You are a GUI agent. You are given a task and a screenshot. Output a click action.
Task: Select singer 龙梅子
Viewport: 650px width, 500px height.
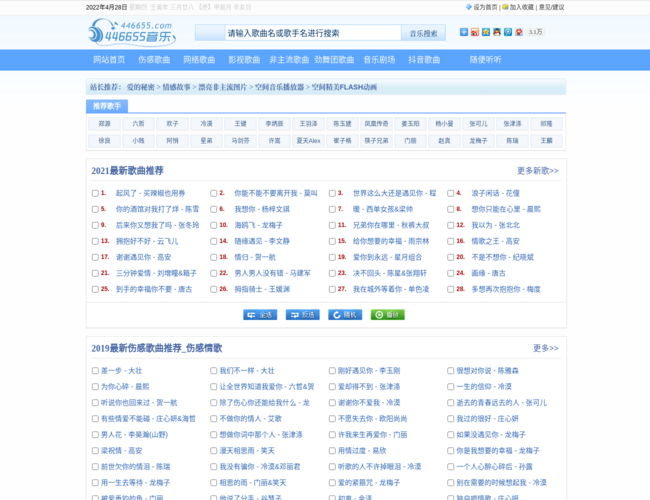pyautogui.click(x=478, y=141)
